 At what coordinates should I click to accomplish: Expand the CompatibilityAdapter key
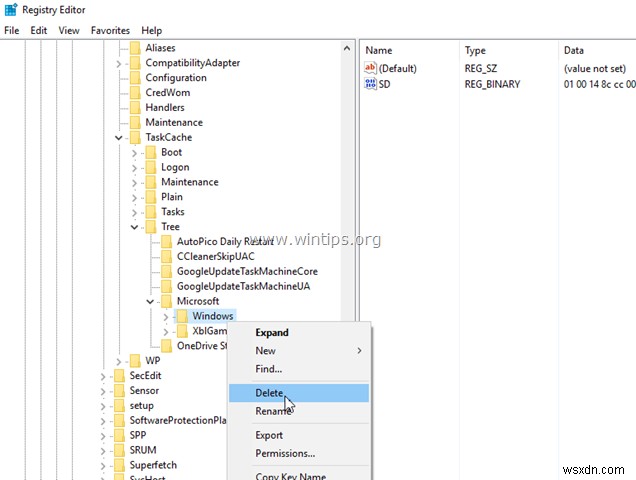[118, 64]
